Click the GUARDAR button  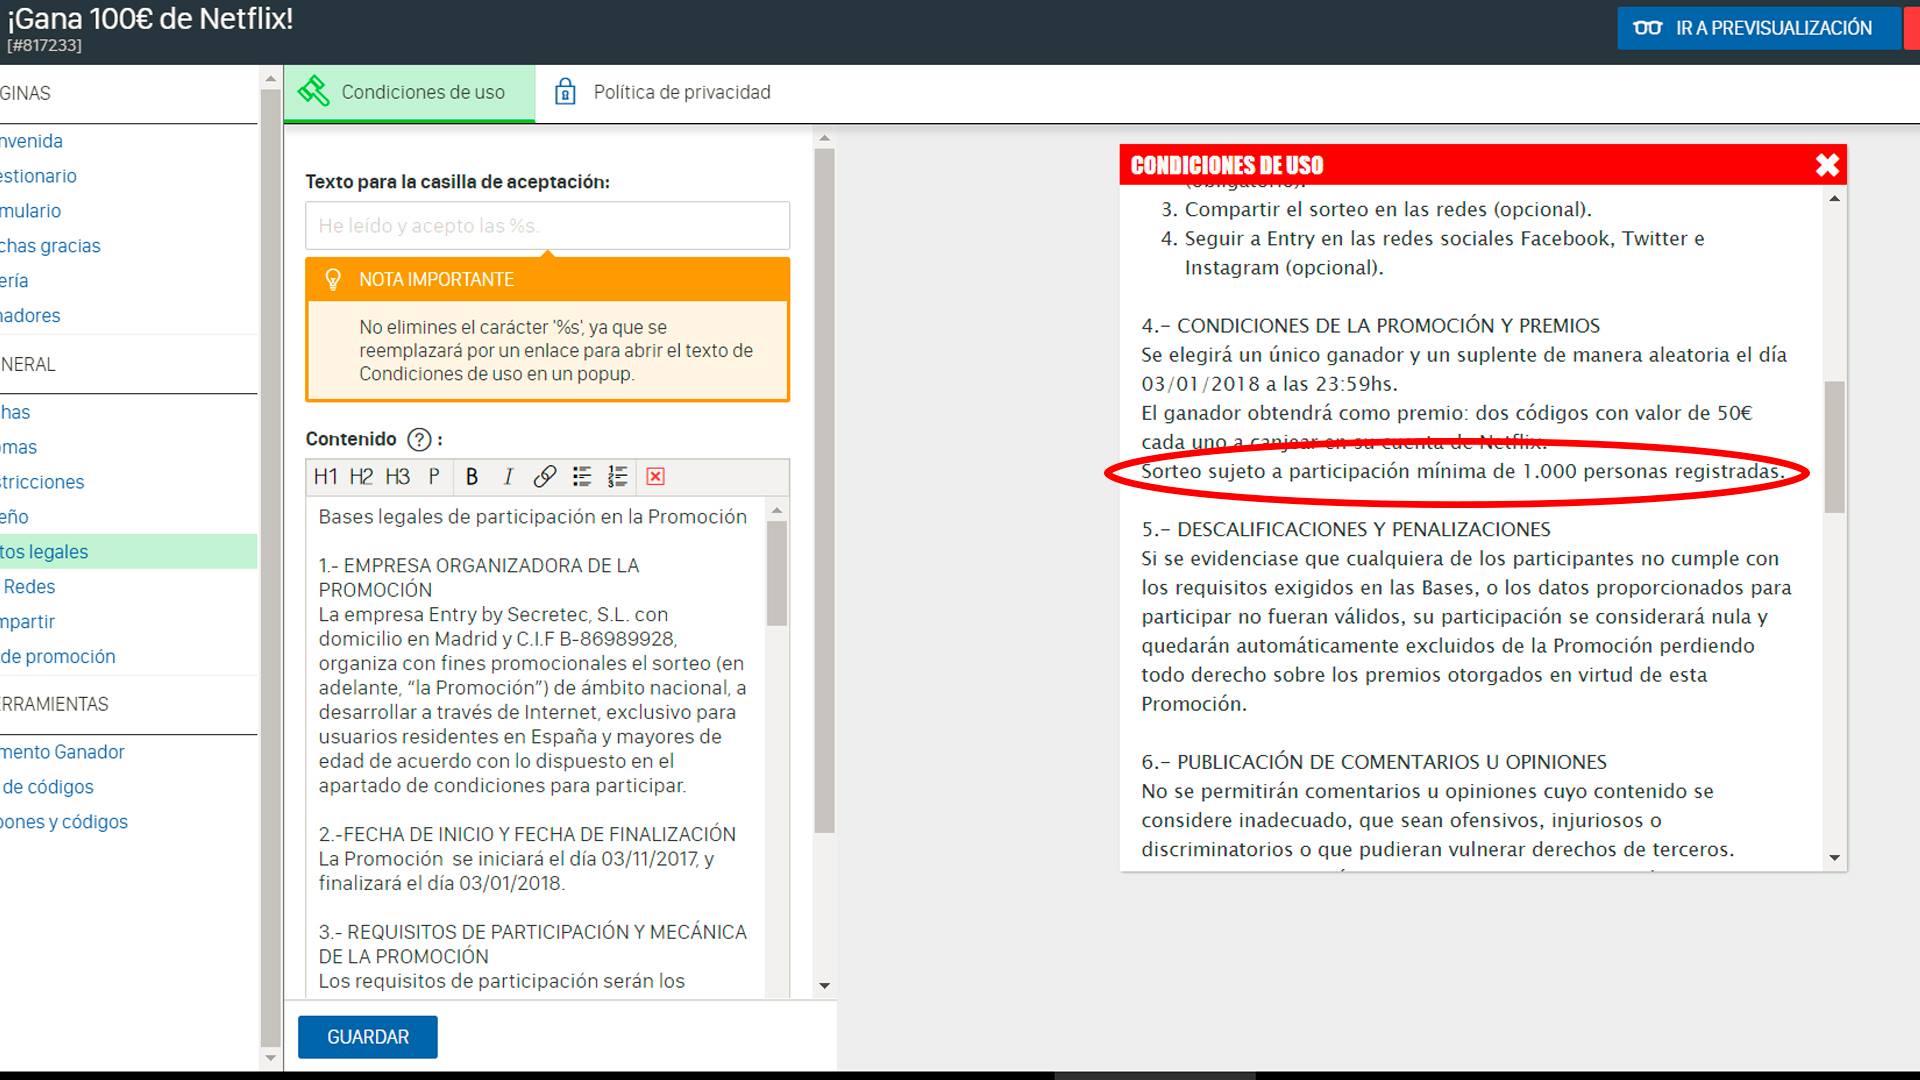tap(368, 1037)
